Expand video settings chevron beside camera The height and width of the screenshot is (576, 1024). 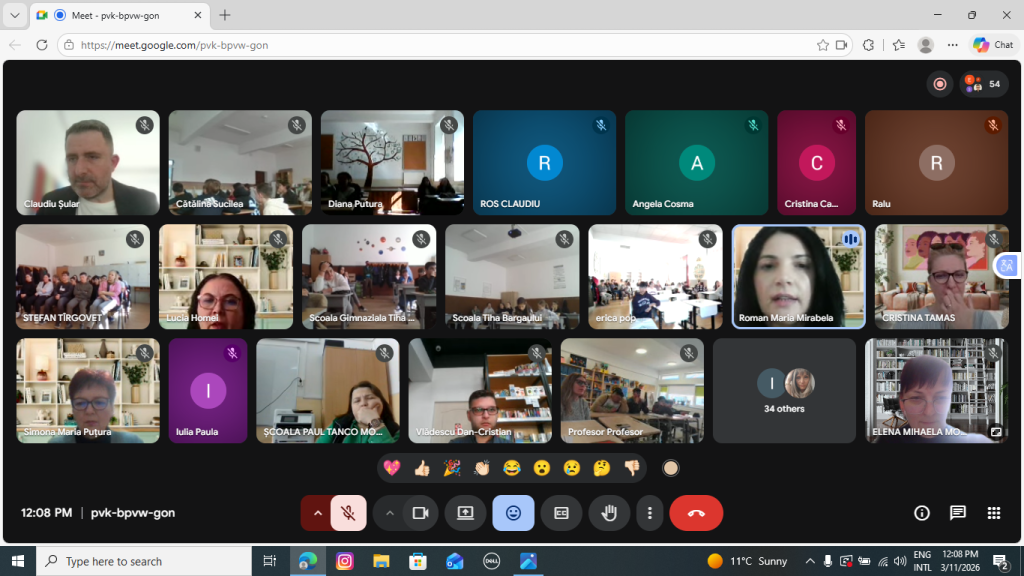click(x=389, y=513)
